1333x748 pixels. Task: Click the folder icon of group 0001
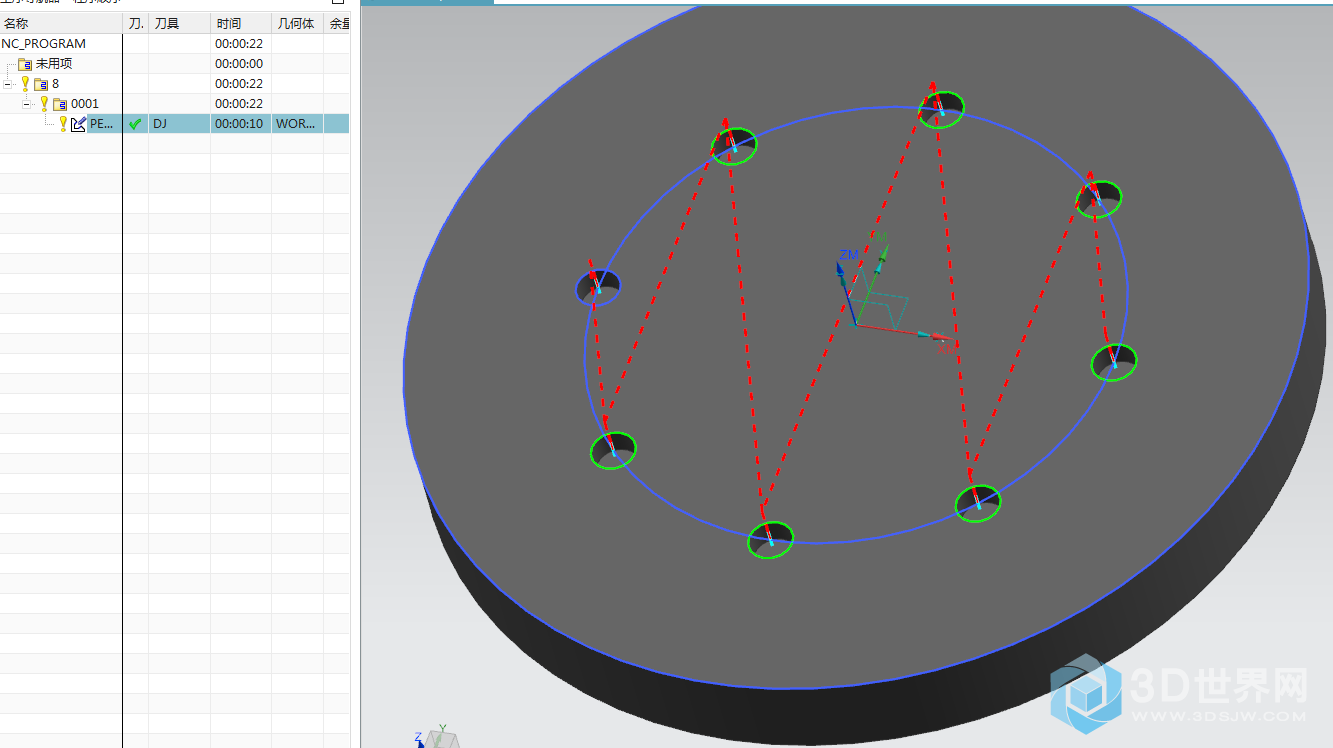pyautogui.click(x=60, y=104)
